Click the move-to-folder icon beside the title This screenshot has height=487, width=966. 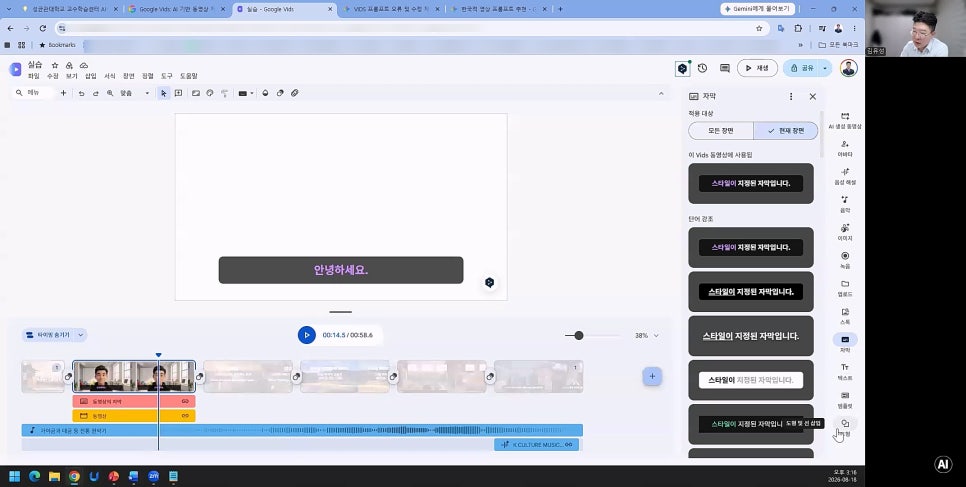click(69, 65)
